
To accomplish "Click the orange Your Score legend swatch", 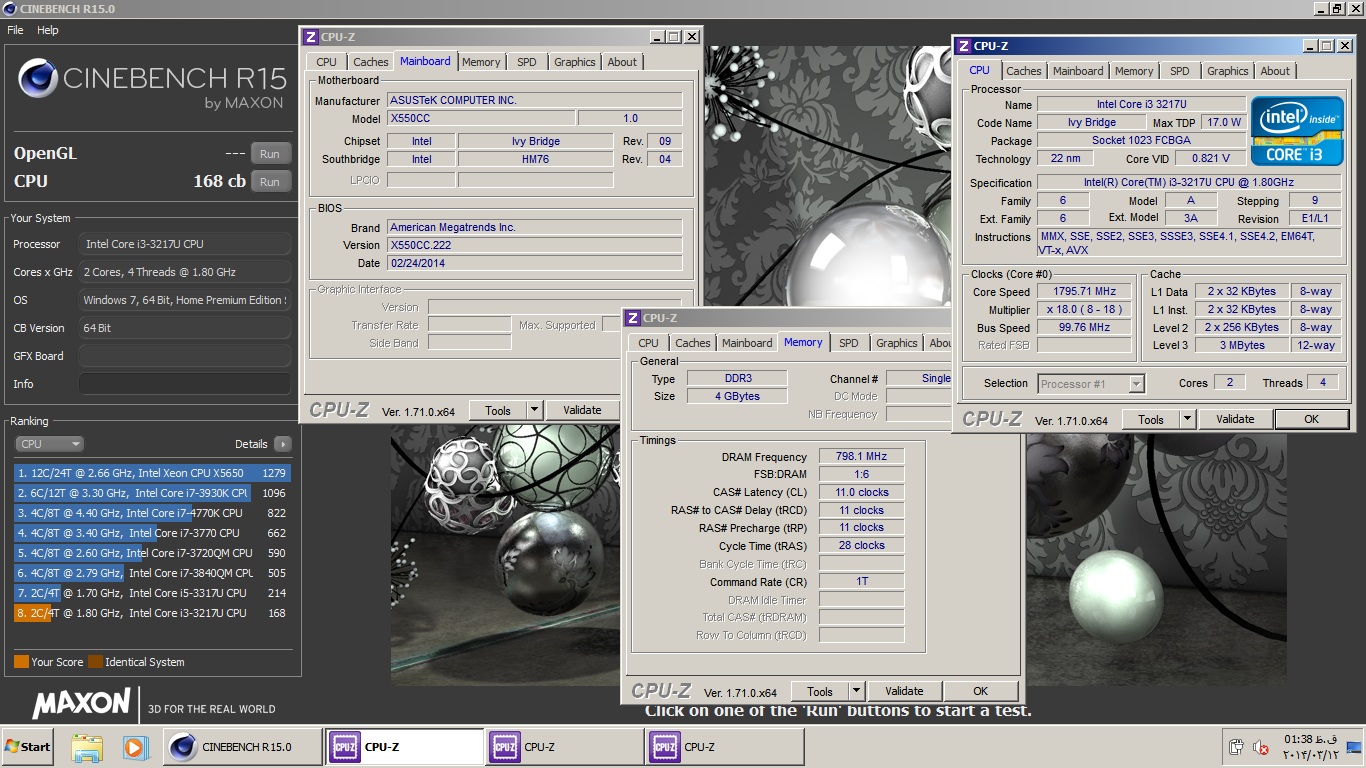I will pos(21,662).
